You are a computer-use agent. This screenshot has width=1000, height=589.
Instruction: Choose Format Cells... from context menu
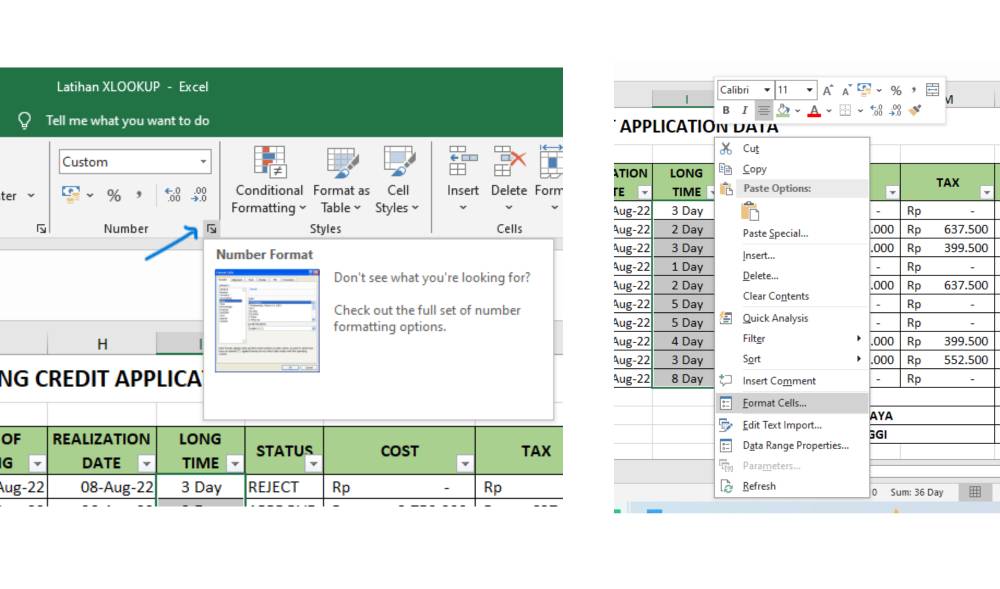(792, 403)
